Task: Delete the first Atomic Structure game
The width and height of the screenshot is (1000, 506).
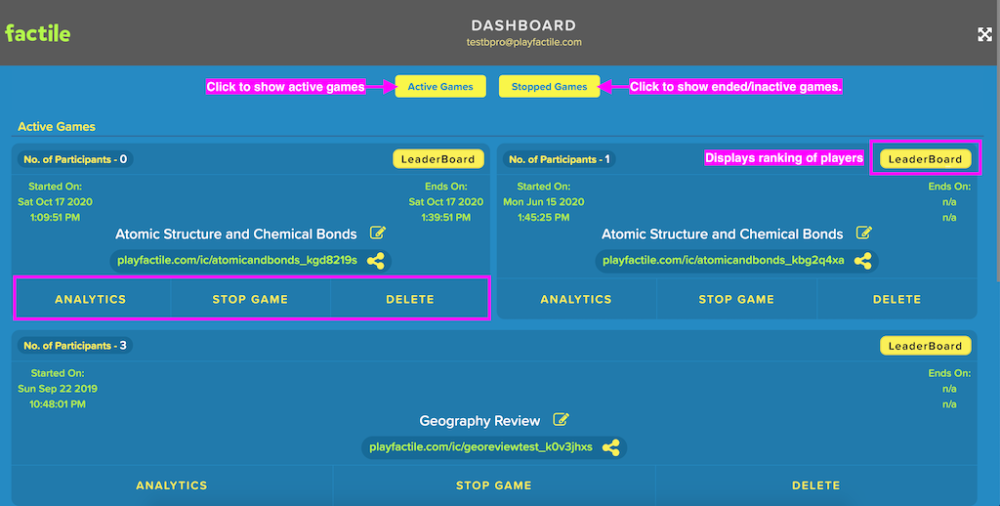Action: (410, 299)
